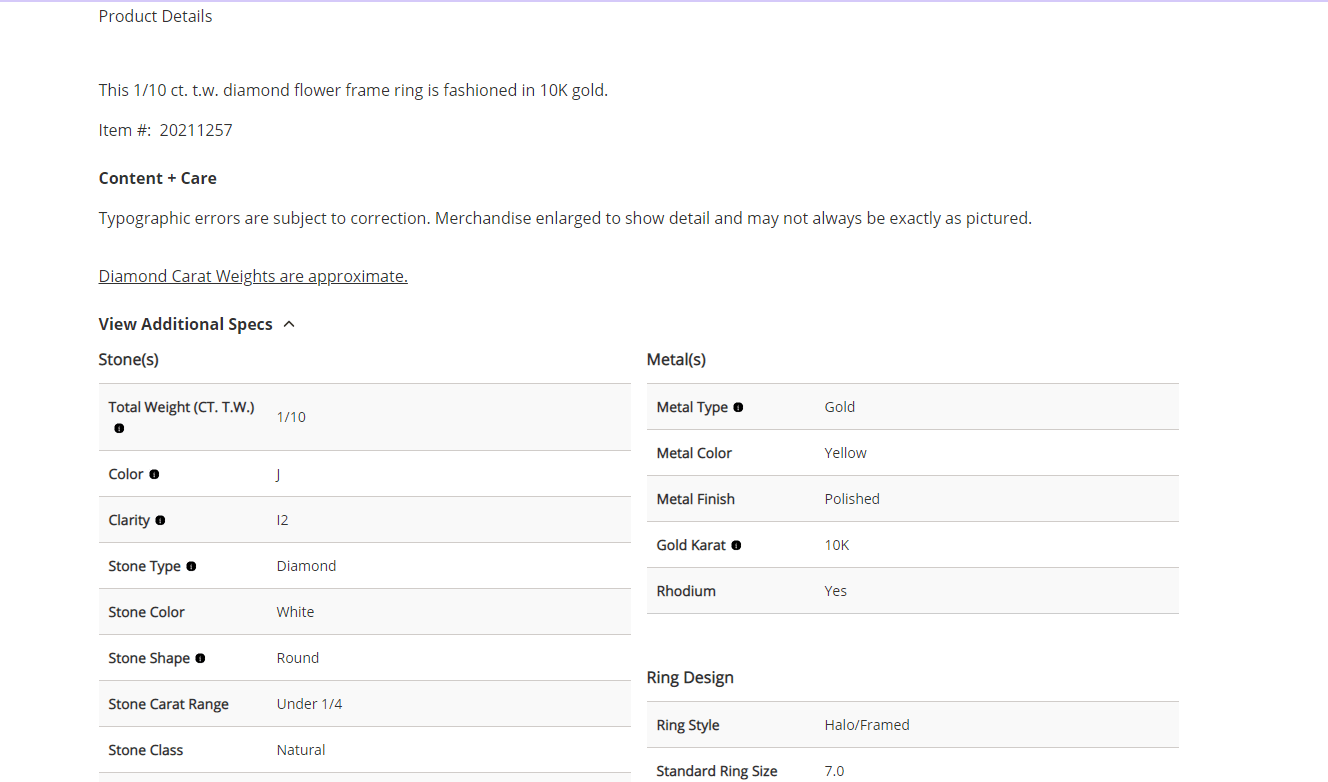Click the Stone Shape info icon

[200, 658]
